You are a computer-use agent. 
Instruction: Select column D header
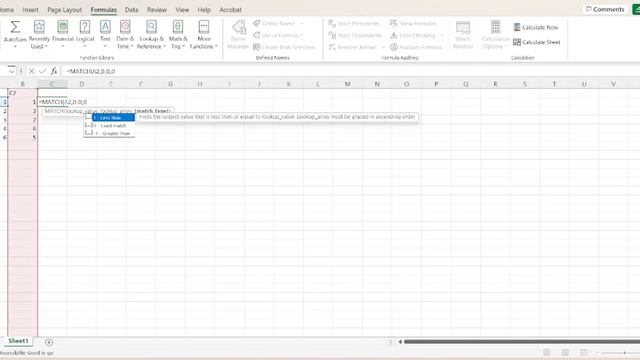pos(82,84)
